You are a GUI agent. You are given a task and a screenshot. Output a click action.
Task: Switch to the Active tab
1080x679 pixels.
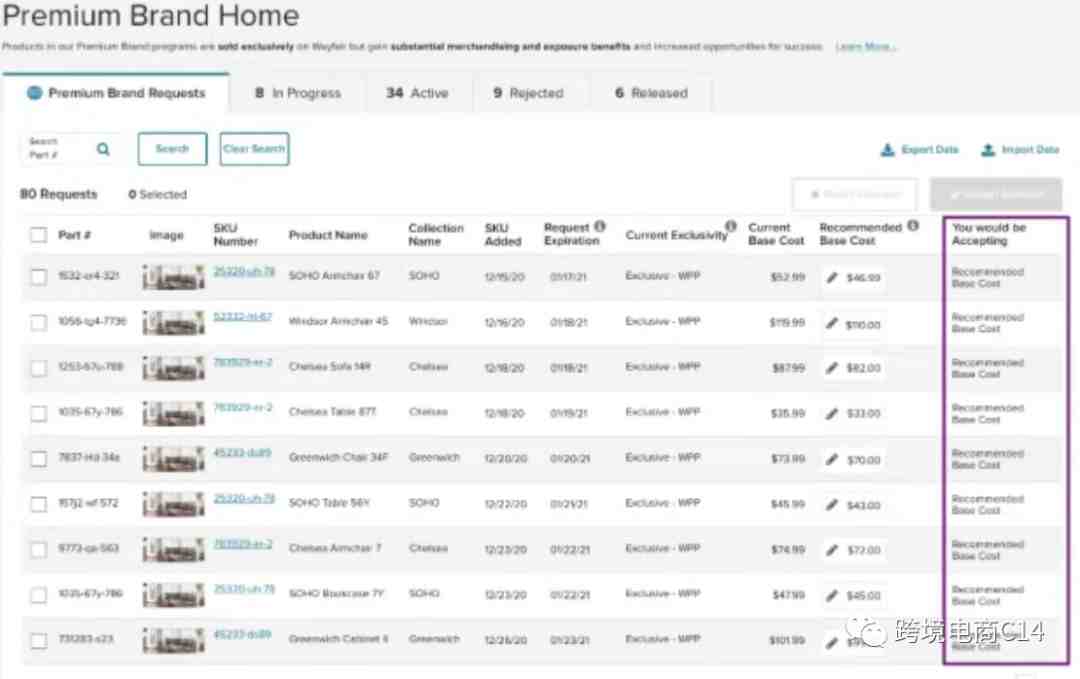pos(417,93)
